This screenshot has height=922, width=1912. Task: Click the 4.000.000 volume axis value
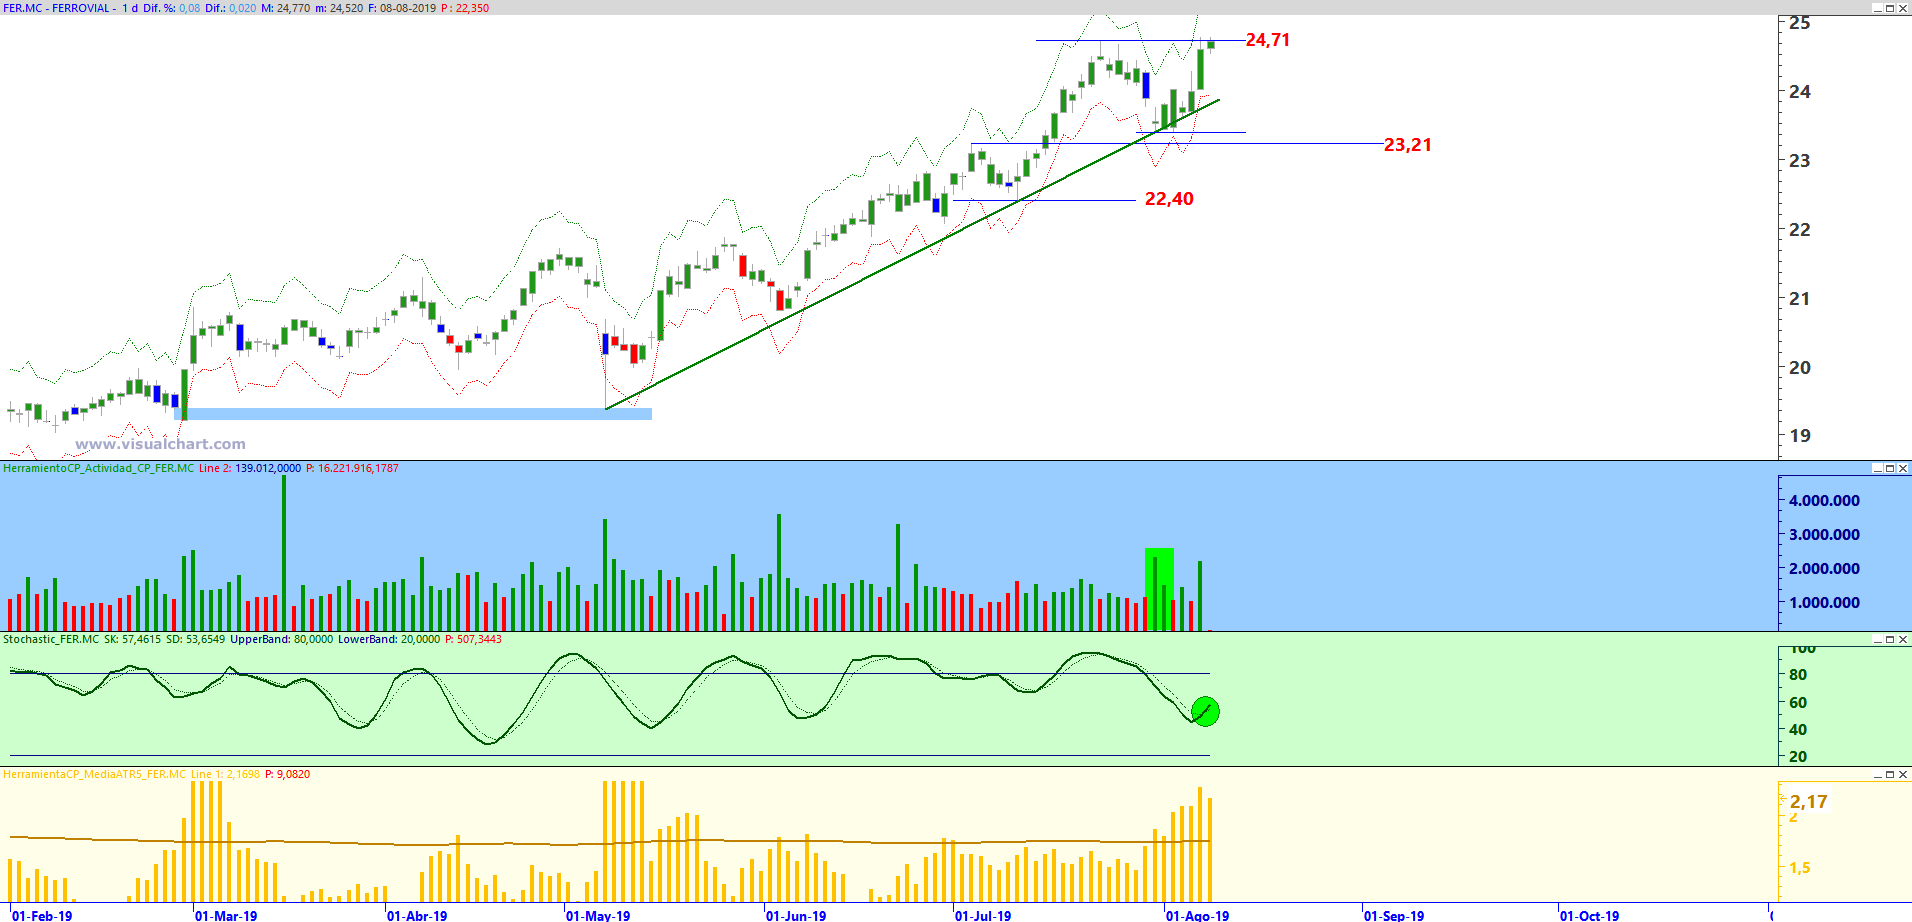coord(1825,501)
